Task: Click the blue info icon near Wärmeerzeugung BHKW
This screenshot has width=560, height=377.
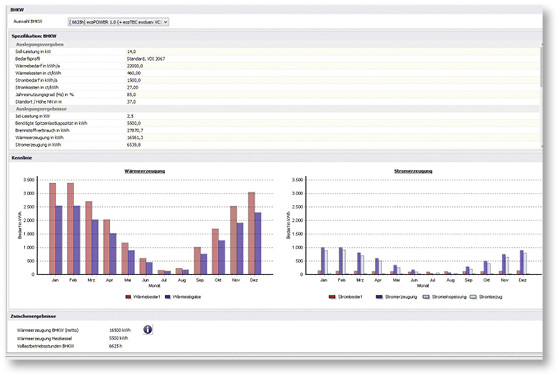Action: click(x=148, y=330)
